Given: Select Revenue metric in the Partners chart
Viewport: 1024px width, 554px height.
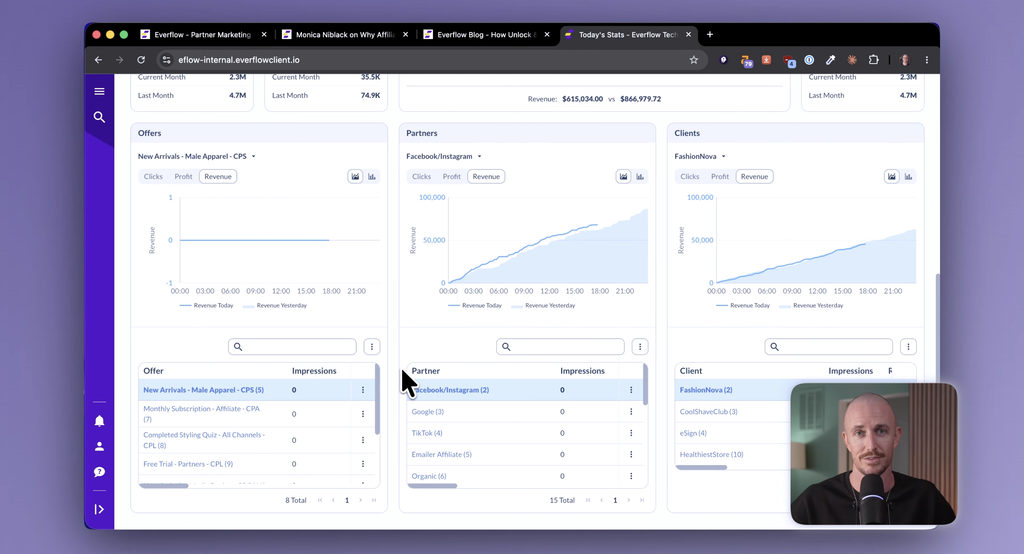Looking at the screenshot, I should point(487,176).
